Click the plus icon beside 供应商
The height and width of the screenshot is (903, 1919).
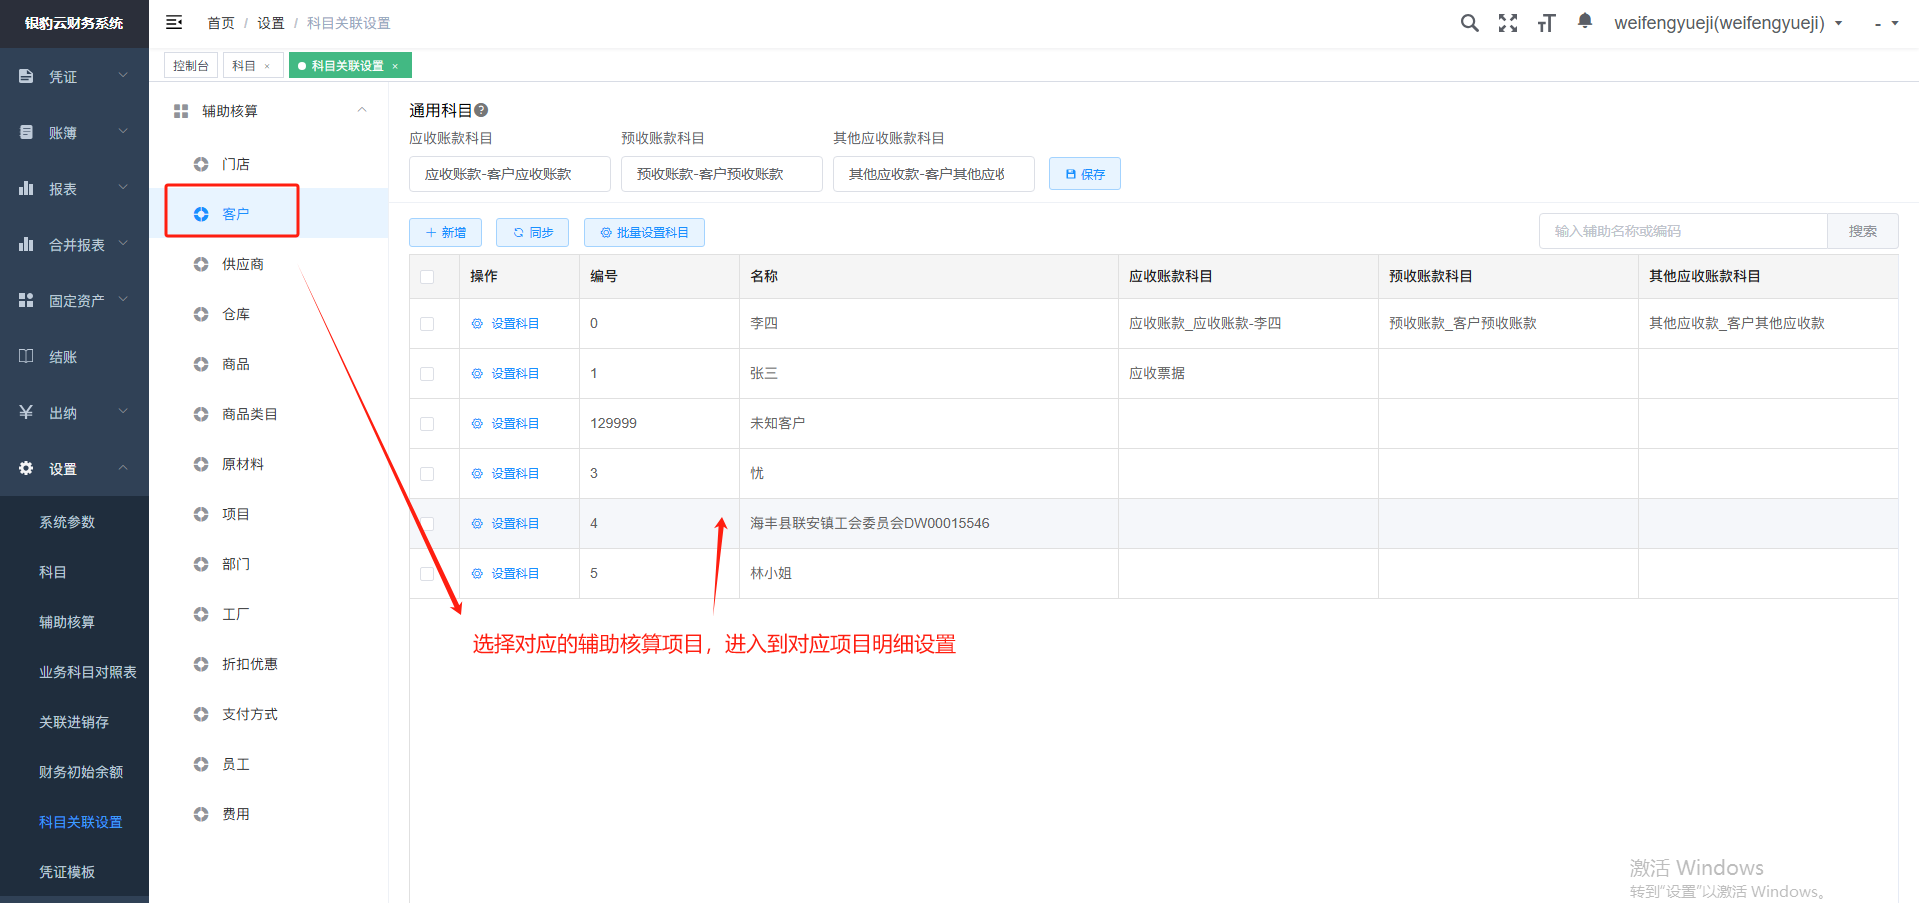coord(201,264)
